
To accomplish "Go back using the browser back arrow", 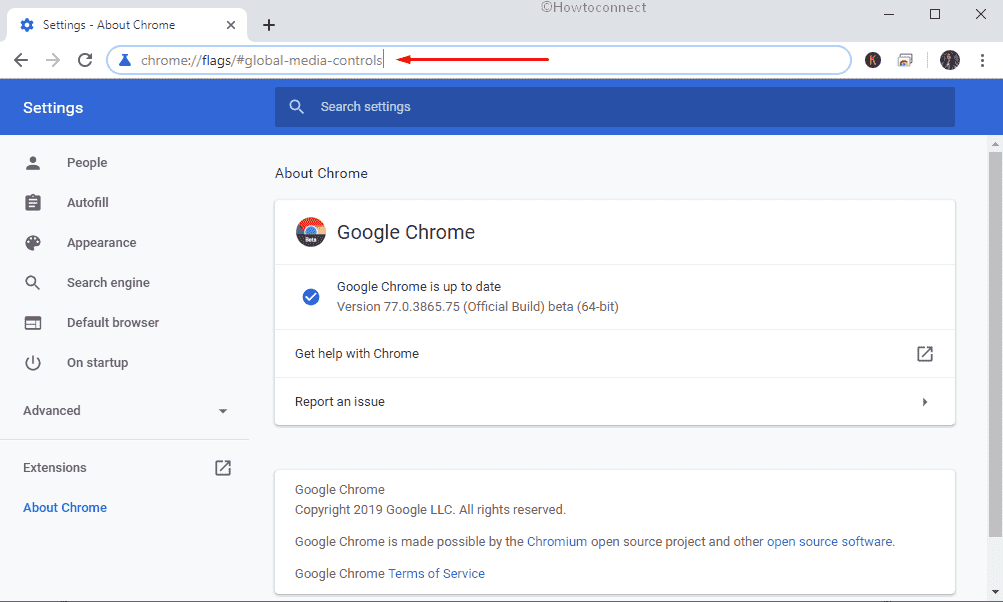I will pyautogui.click(x=21, y=60).
